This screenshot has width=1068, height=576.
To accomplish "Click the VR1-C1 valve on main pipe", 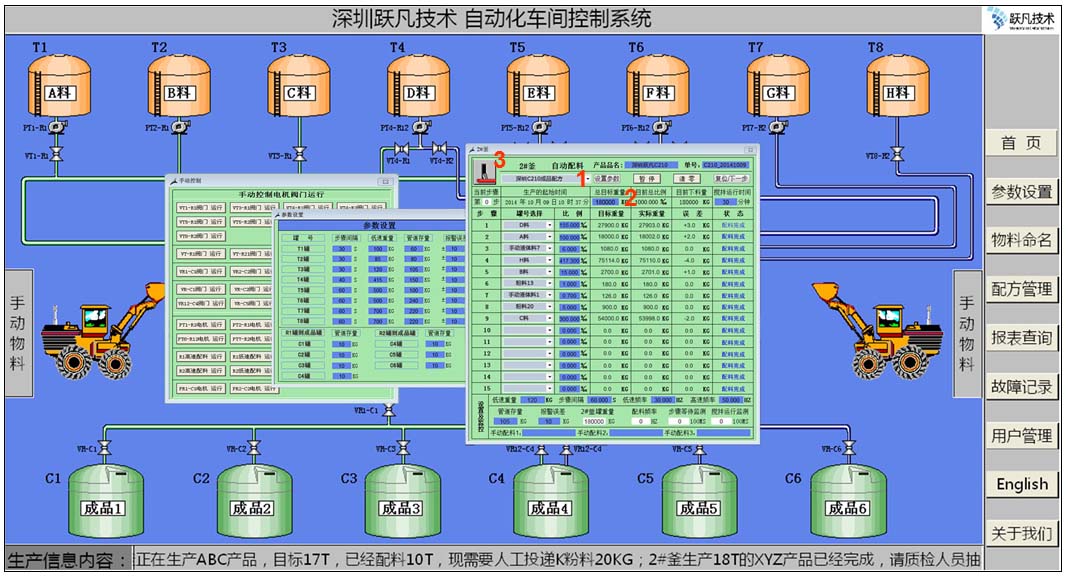I will click(389, 411).
